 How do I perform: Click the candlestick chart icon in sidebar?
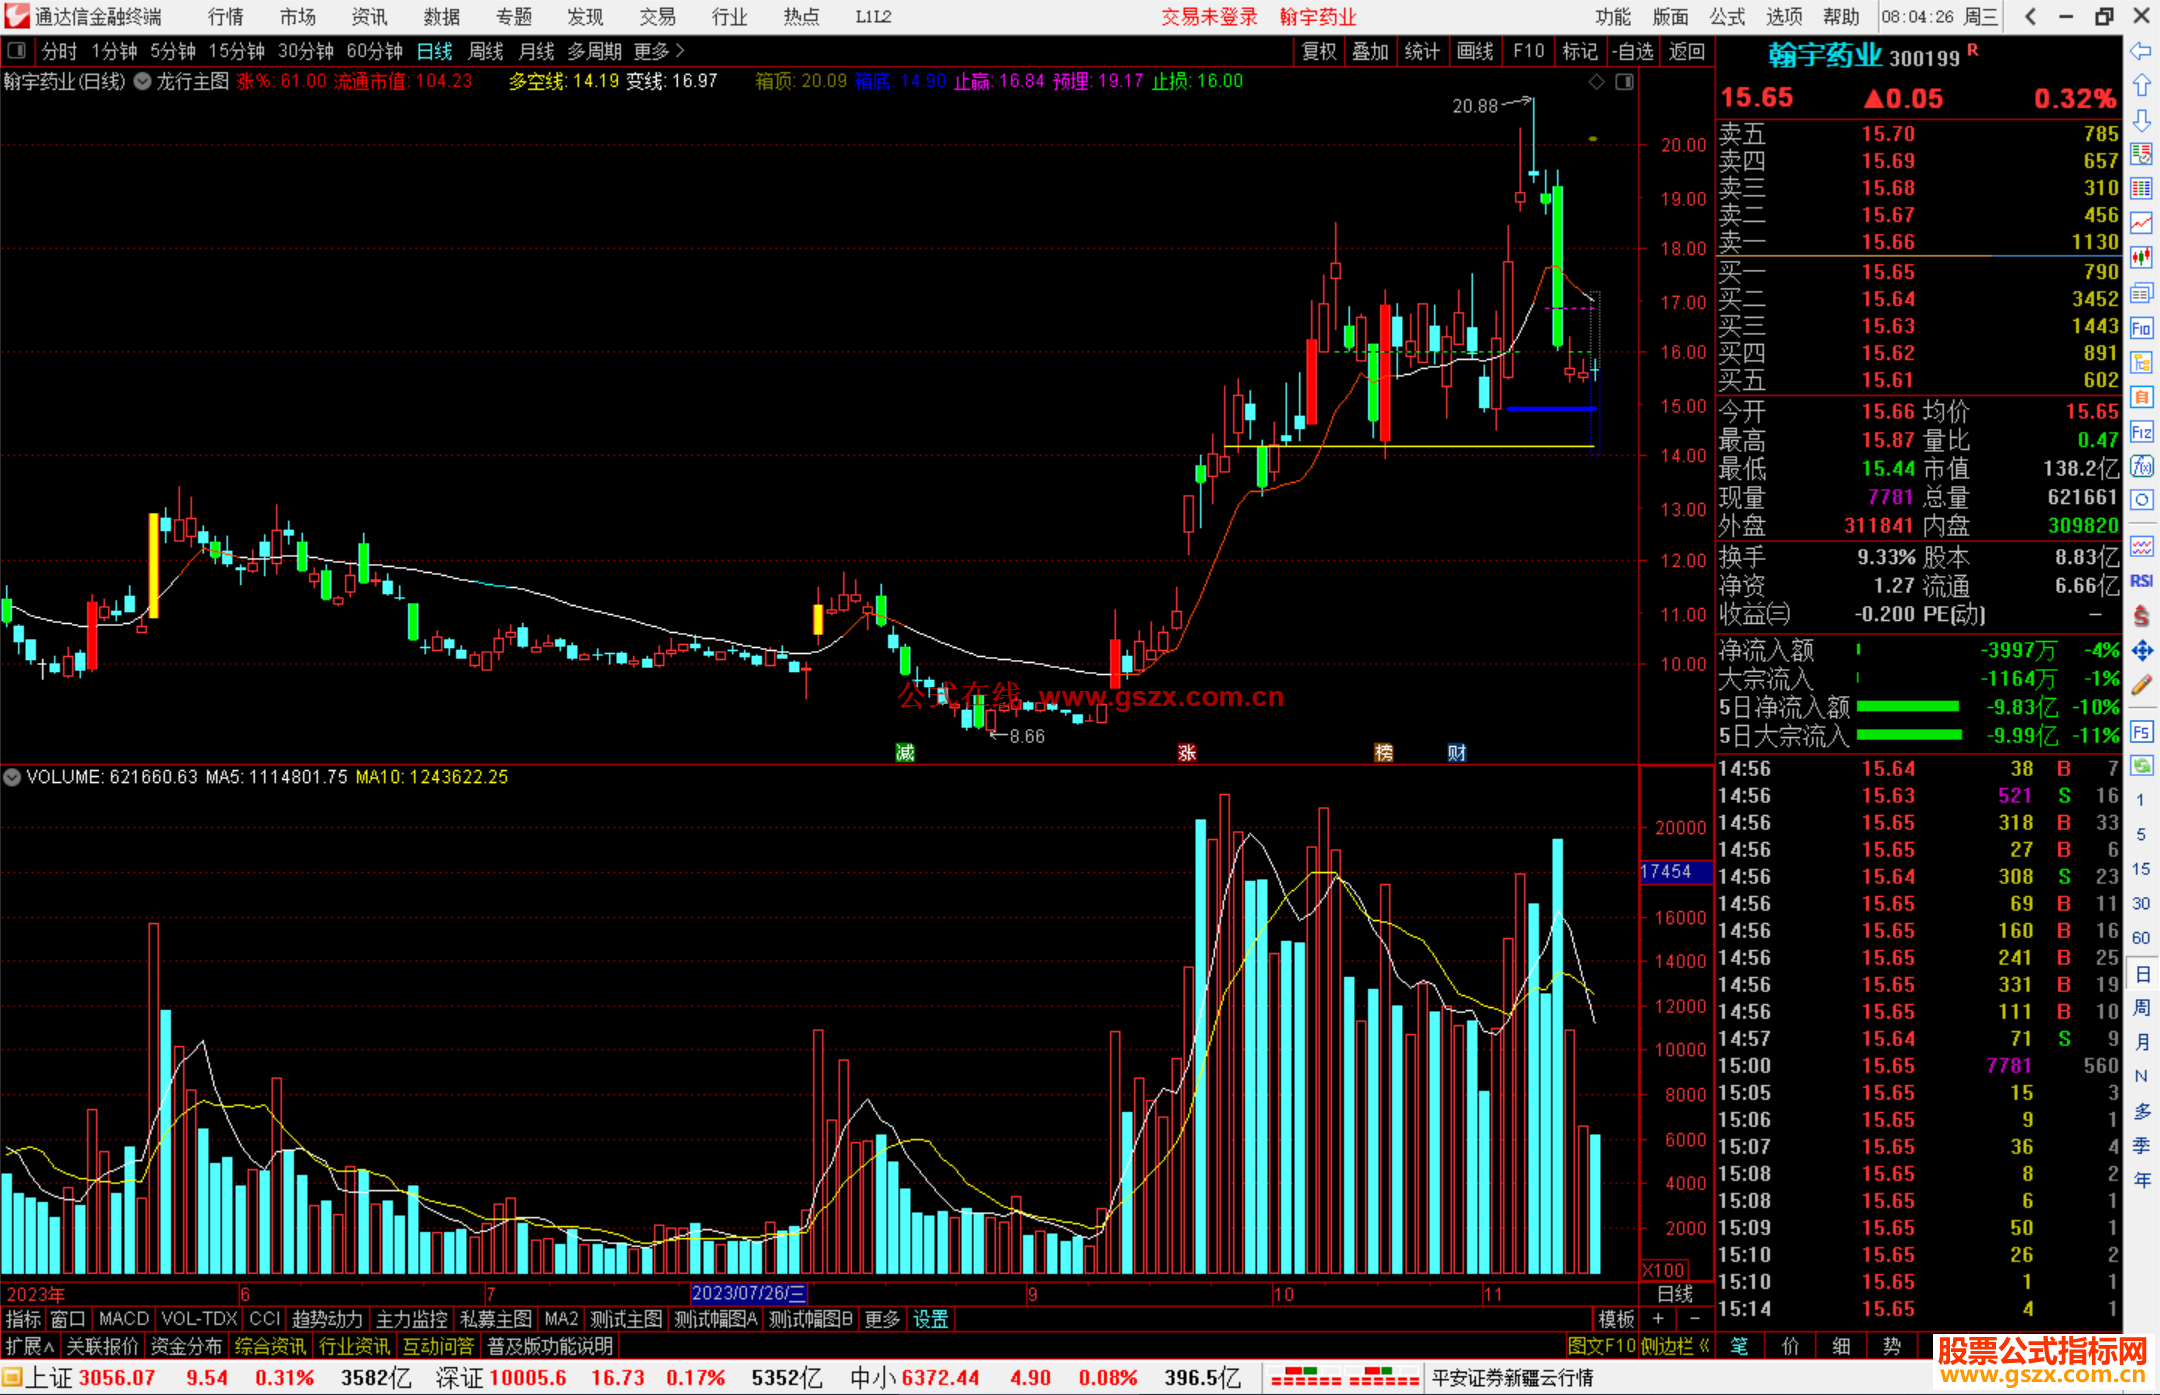coord(2141,257)
